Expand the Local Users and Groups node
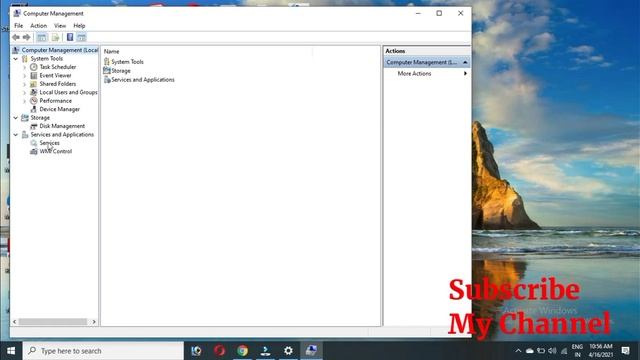Viewport: 640px width, 360px height. [24, 93]
